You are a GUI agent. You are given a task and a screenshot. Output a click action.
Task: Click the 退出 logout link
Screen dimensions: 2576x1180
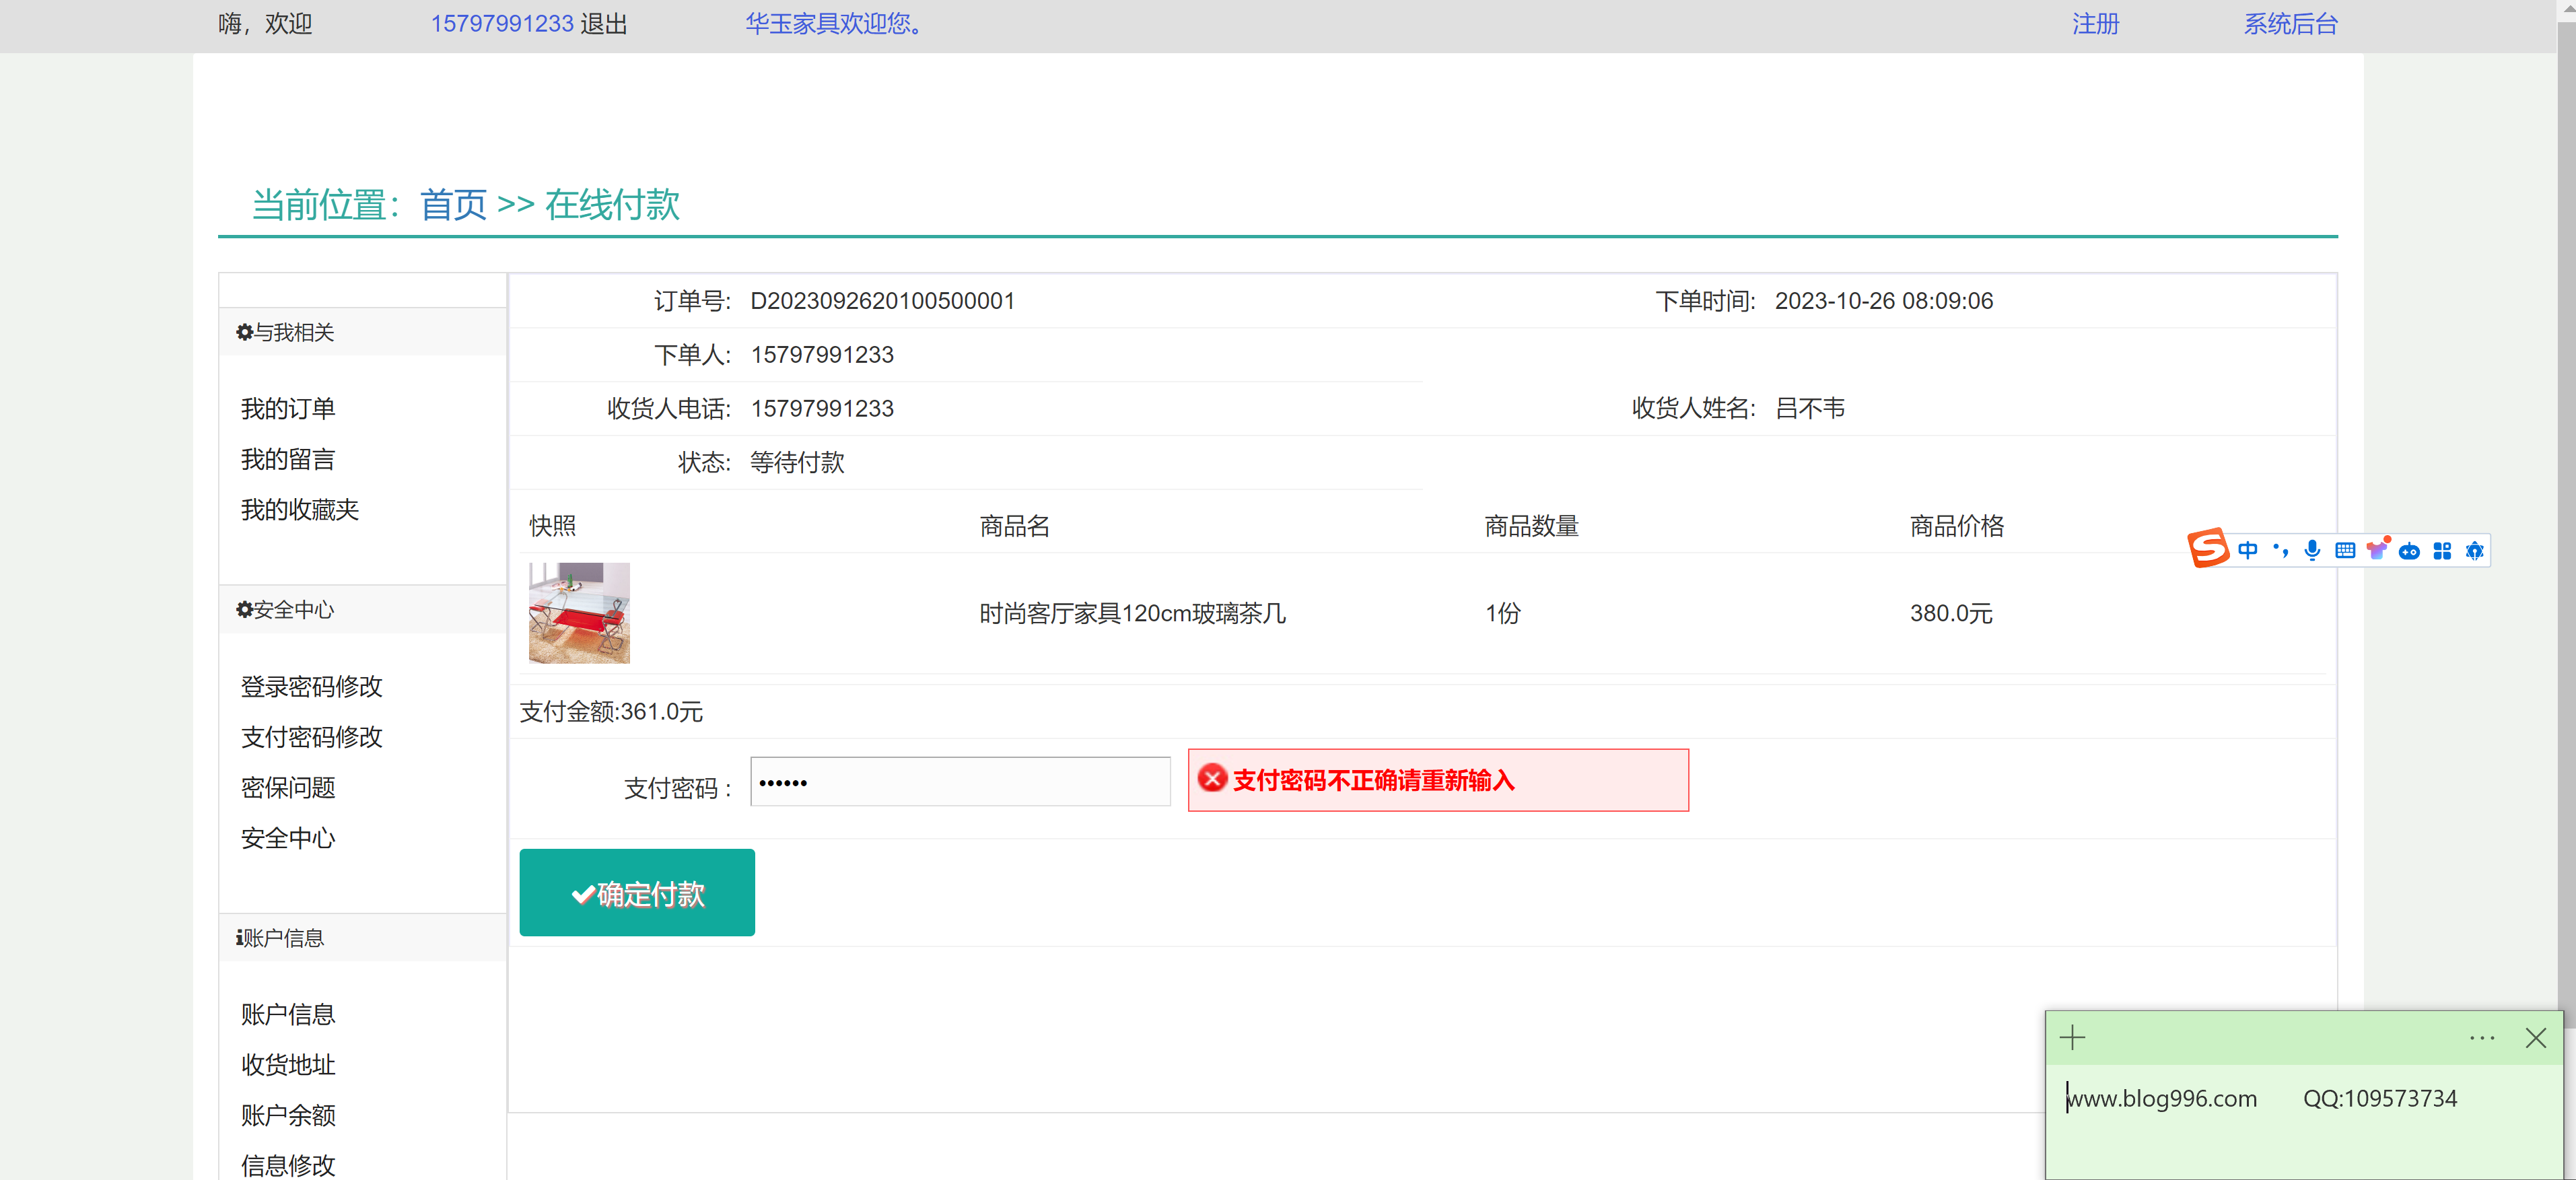tap(604, 24)
